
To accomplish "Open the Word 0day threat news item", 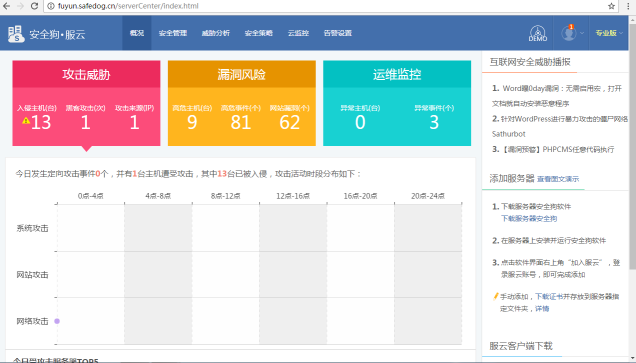I will coord(556,96).
